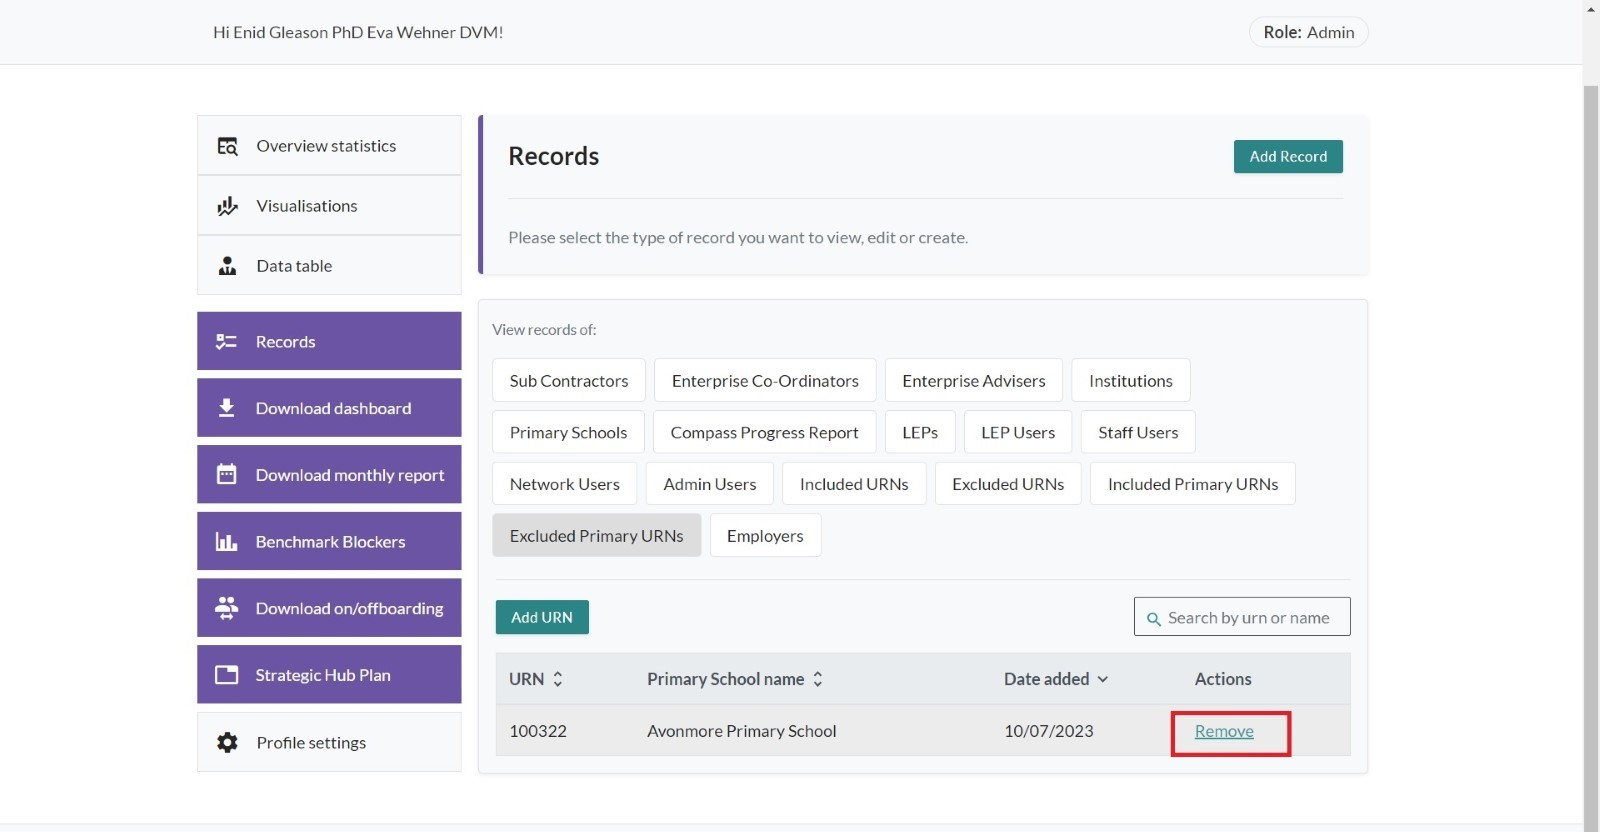The image size is (1600, 832).
Task: Click date 10/07/2023 cell
Action: [x=1049, y=731]
